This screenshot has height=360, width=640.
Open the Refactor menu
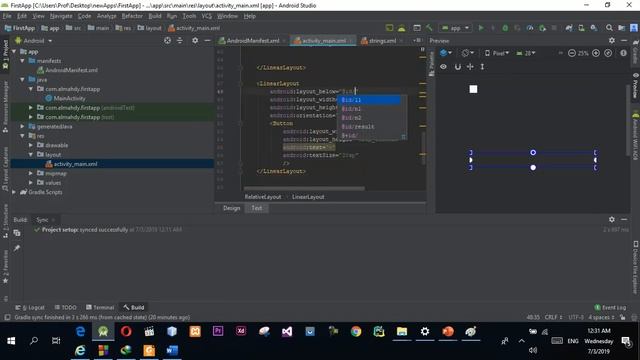(132, 16)
